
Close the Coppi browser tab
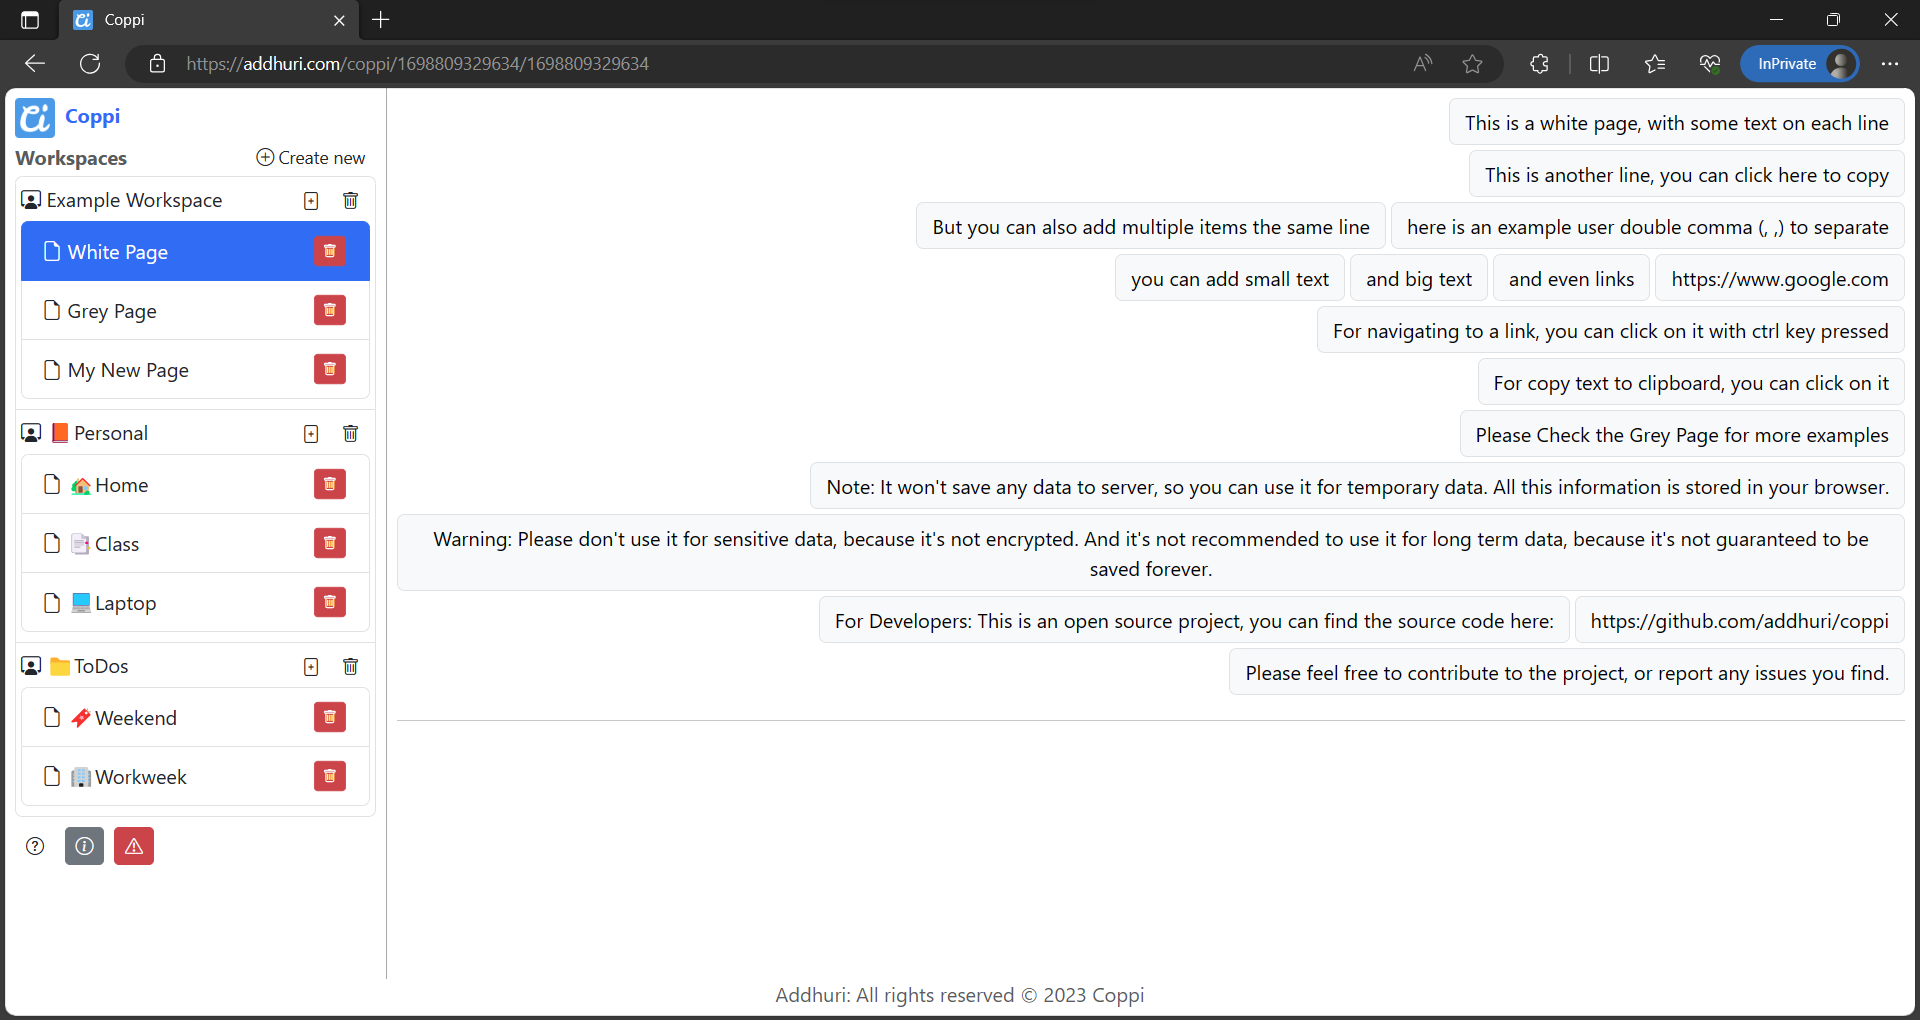339,20
